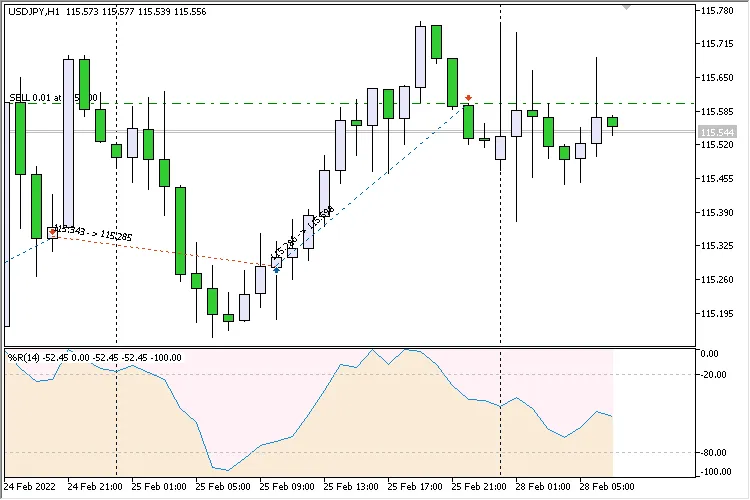Click the red trade marker at 115.343 entry
The image size is (750, 500).
[53, 232]
